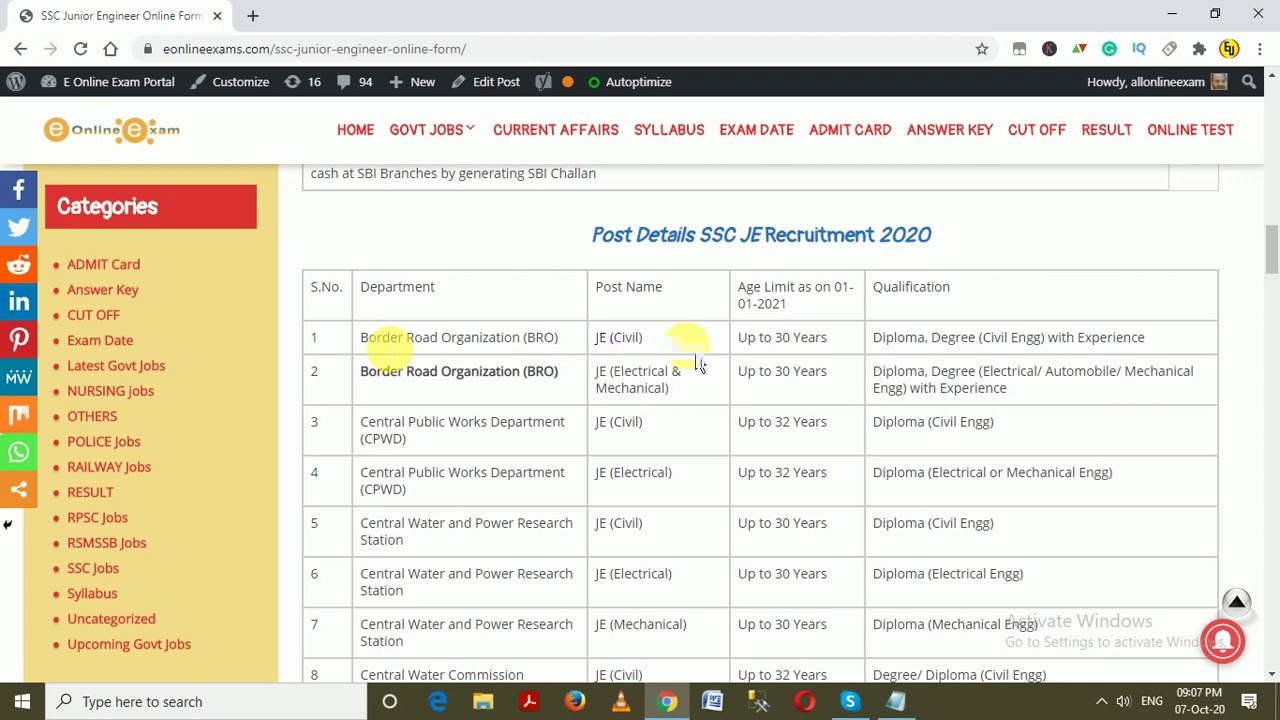Open E Online Exam Portal dashboard link
The width and height of the screenshot is (1280, 720).
click(108, 82)
